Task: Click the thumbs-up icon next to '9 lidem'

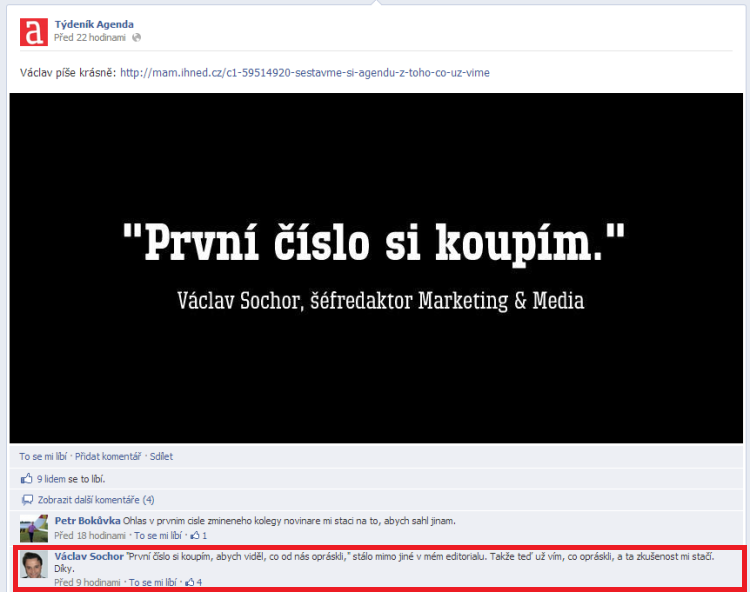Action: pos(27,479)
